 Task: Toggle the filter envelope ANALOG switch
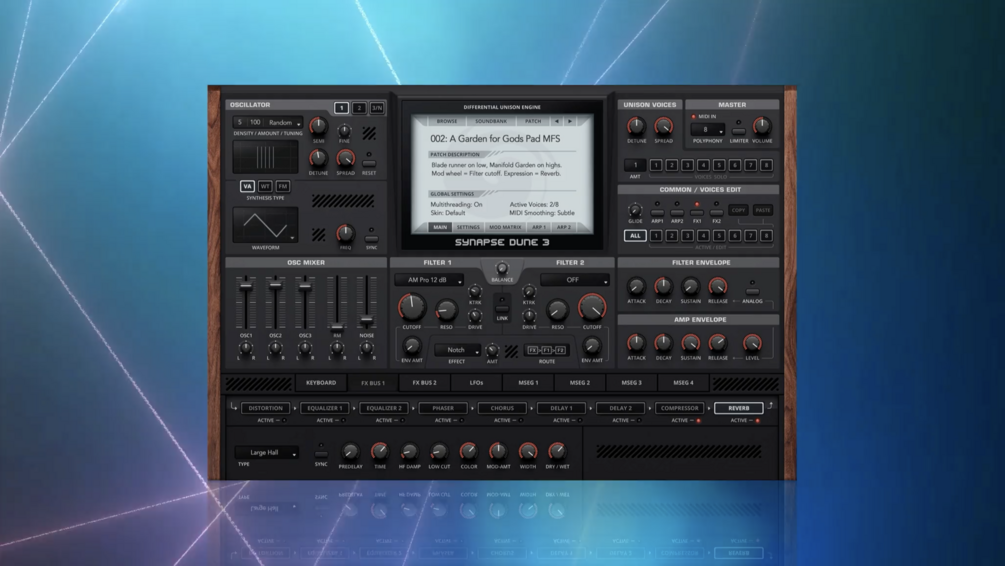pos(752,291)
